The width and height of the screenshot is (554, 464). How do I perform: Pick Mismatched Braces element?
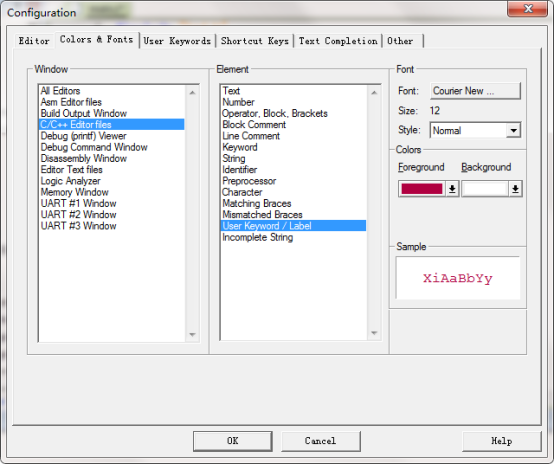[293, 215]
